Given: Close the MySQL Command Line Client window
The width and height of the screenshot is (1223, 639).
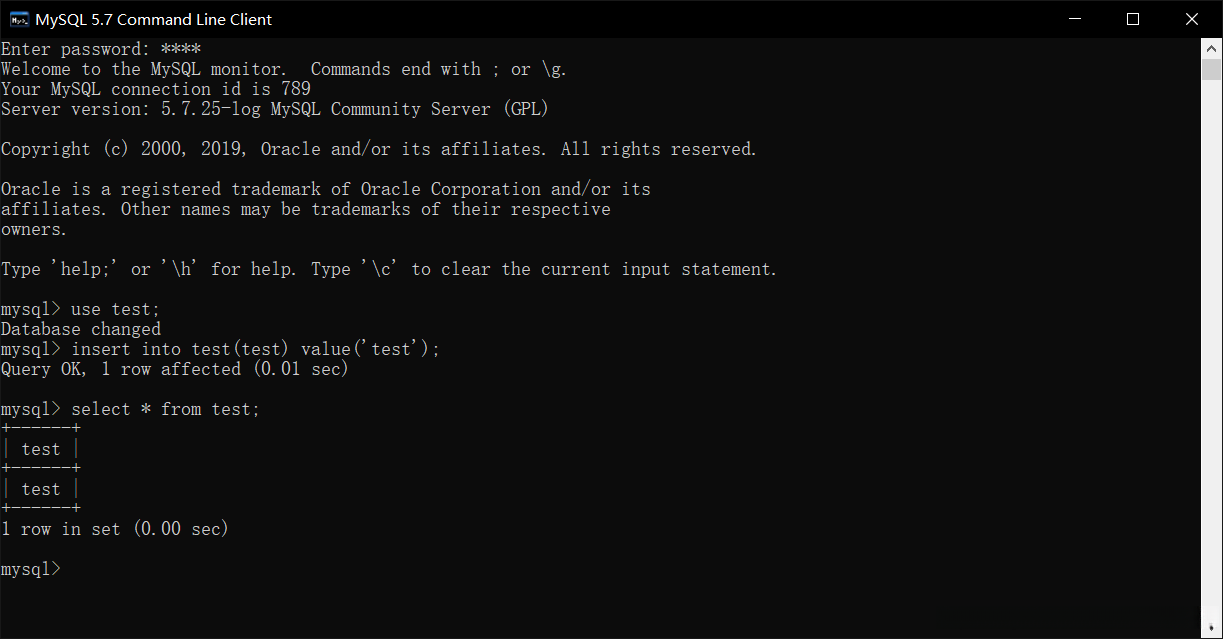Looking at the screenshot, I should click(x=1192, y=19).
